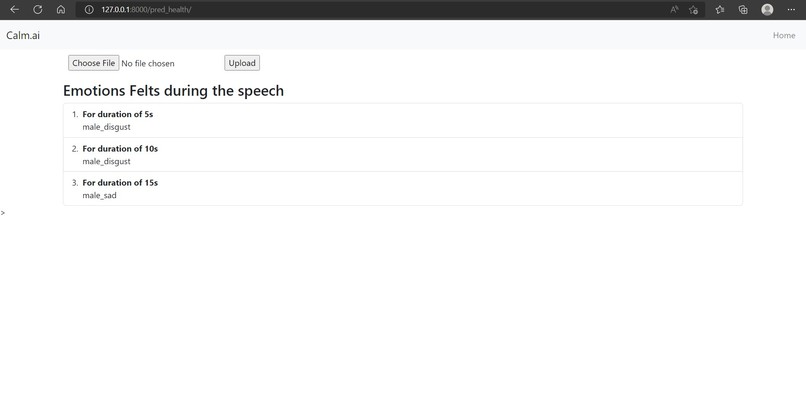This screenshot has width=806, height=414.
Task: Reload the page with the refresh icon
Action: (x=38, y=9)
